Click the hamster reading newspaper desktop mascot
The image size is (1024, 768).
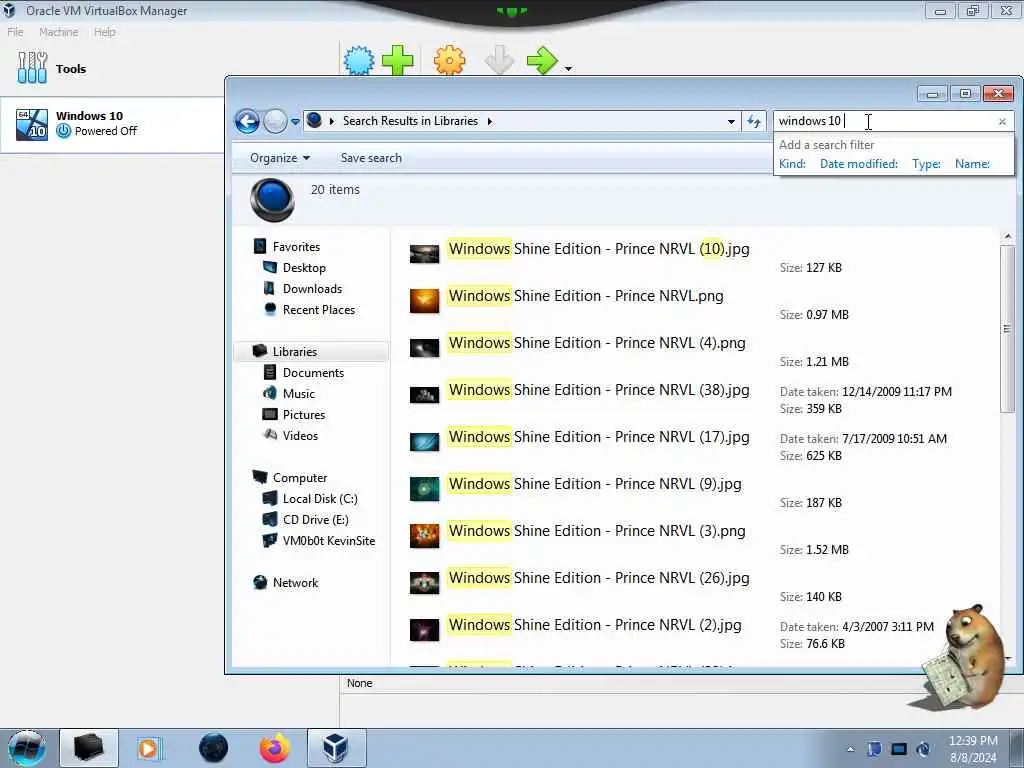(963, 660)
